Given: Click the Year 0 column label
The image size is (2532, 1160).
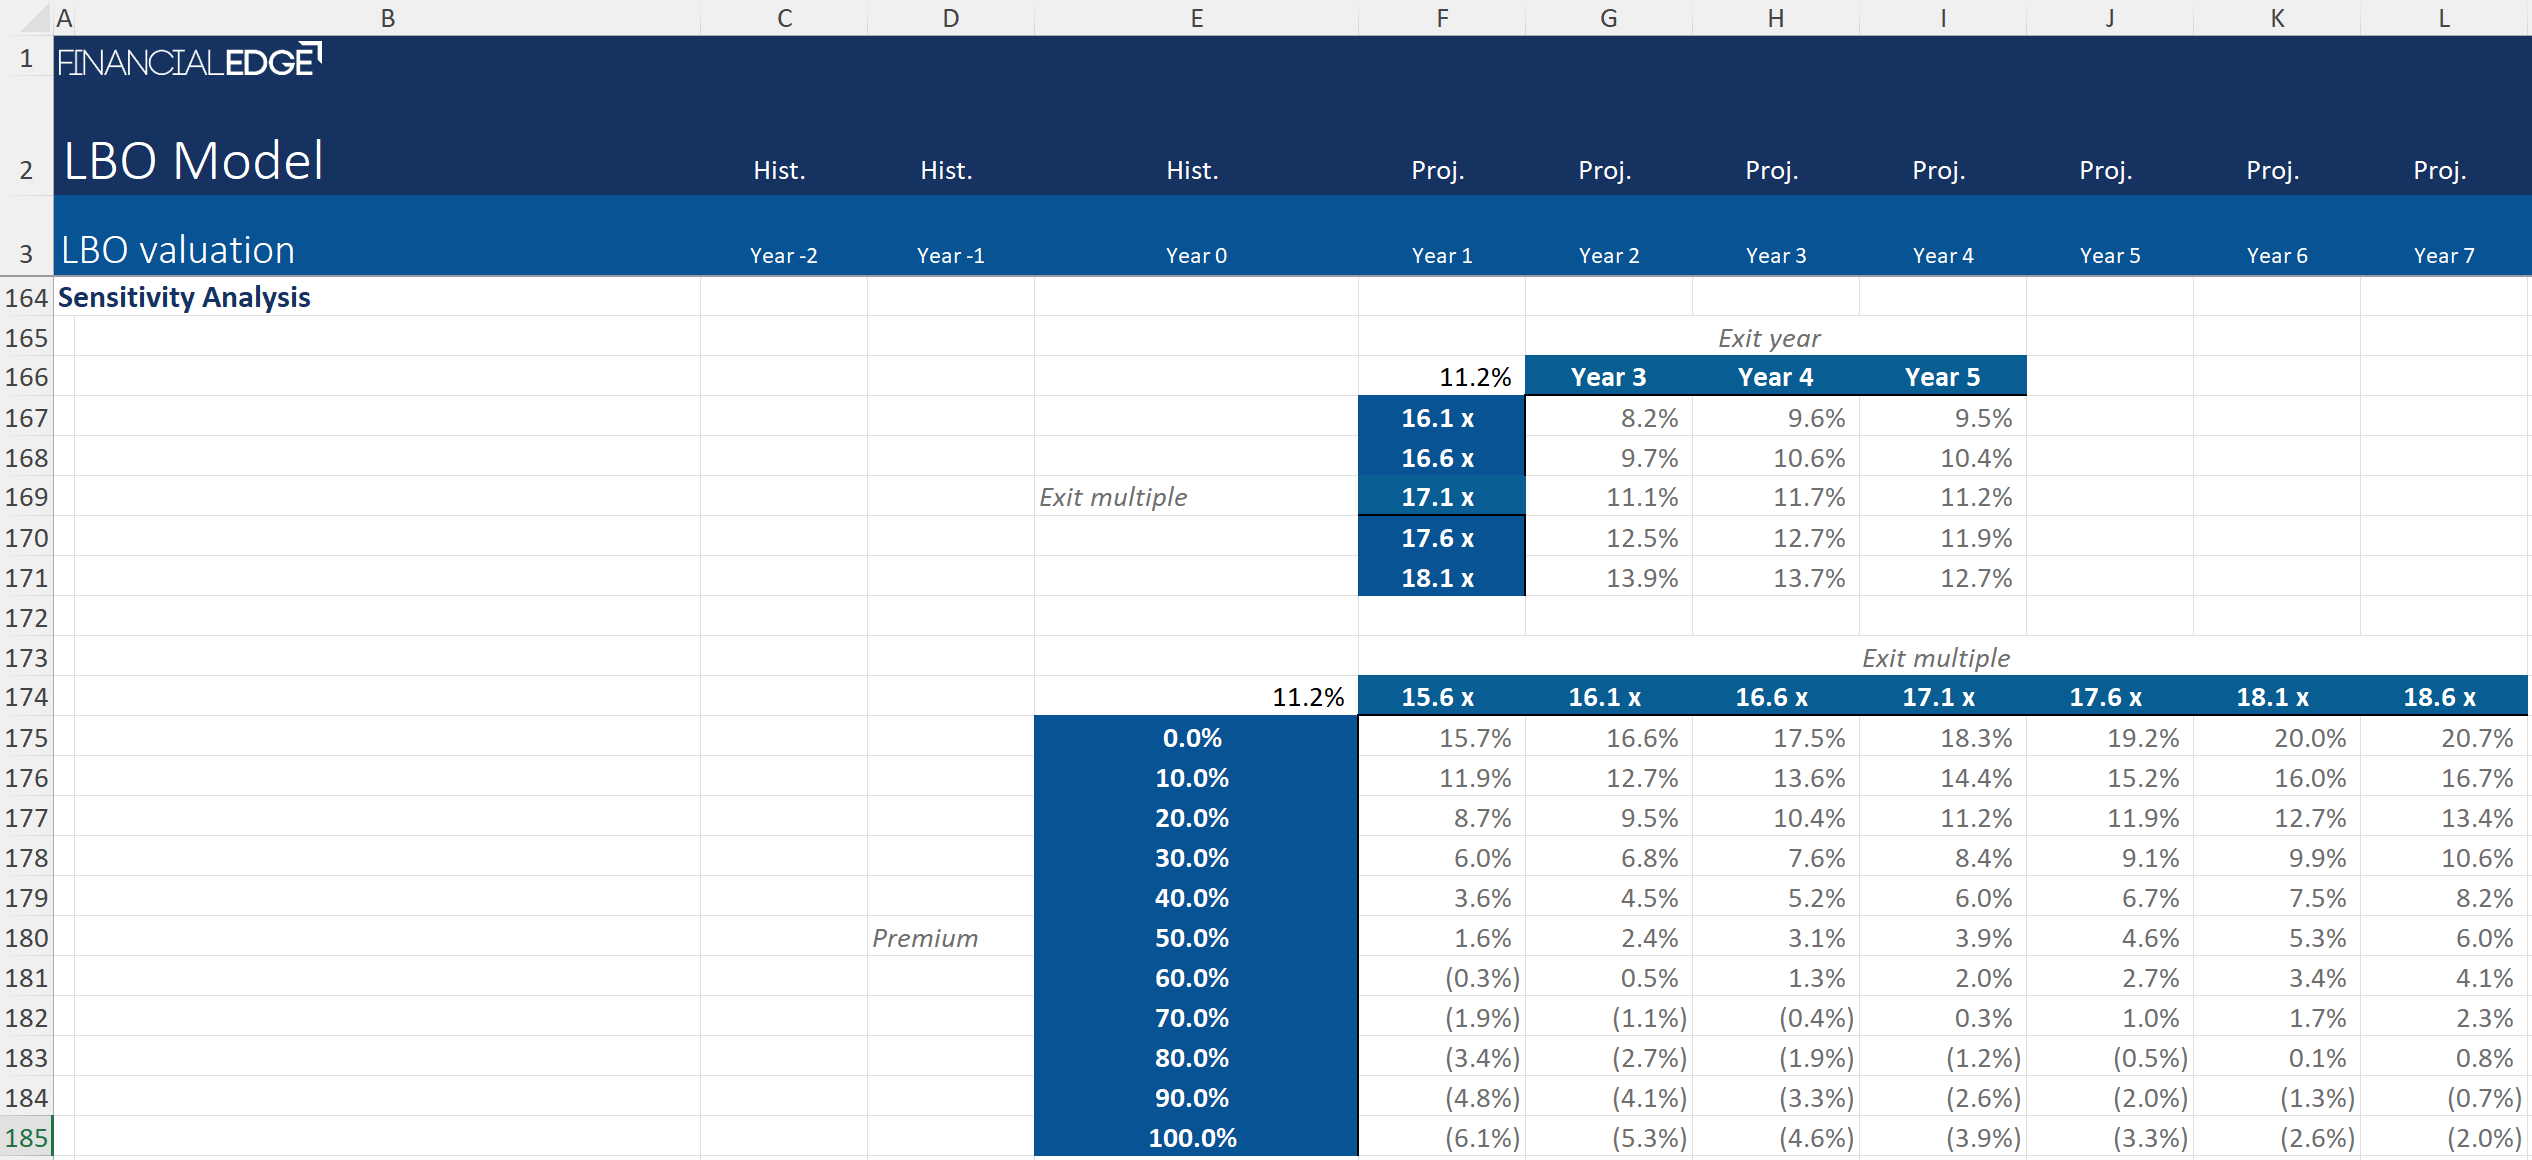Looking at the screenshot, I should (1196, 256).
